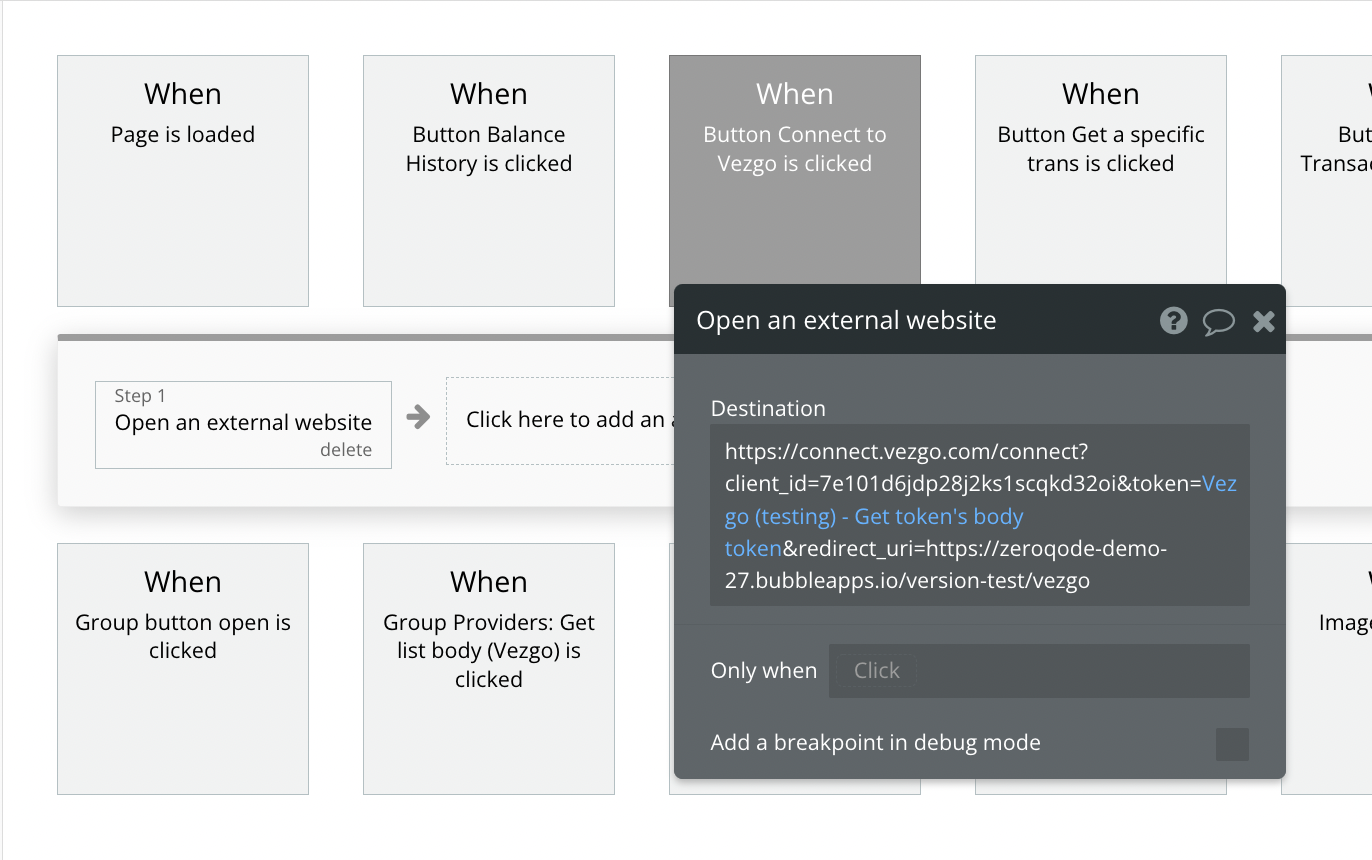Select Step 1 Open an external website

point(243,422)
